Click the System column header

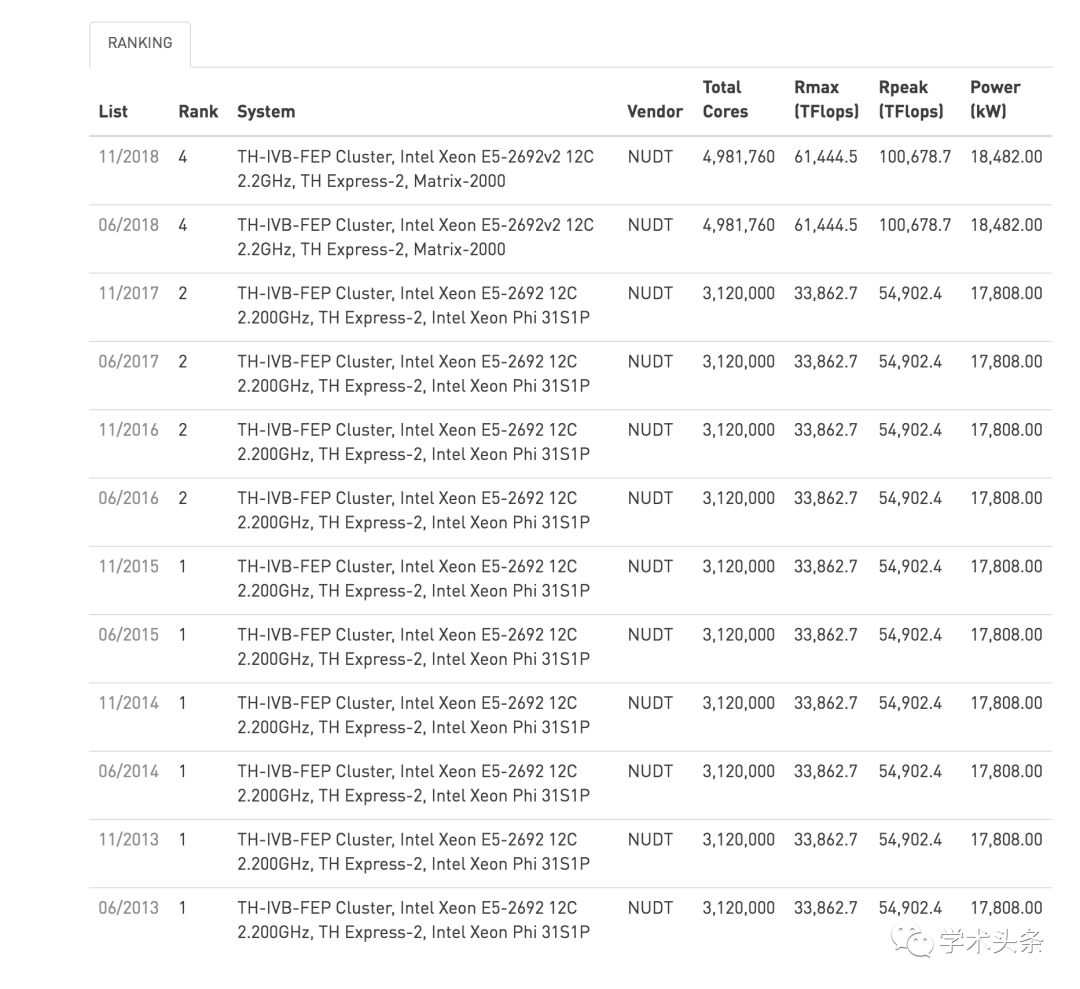(x=266, y=112)
